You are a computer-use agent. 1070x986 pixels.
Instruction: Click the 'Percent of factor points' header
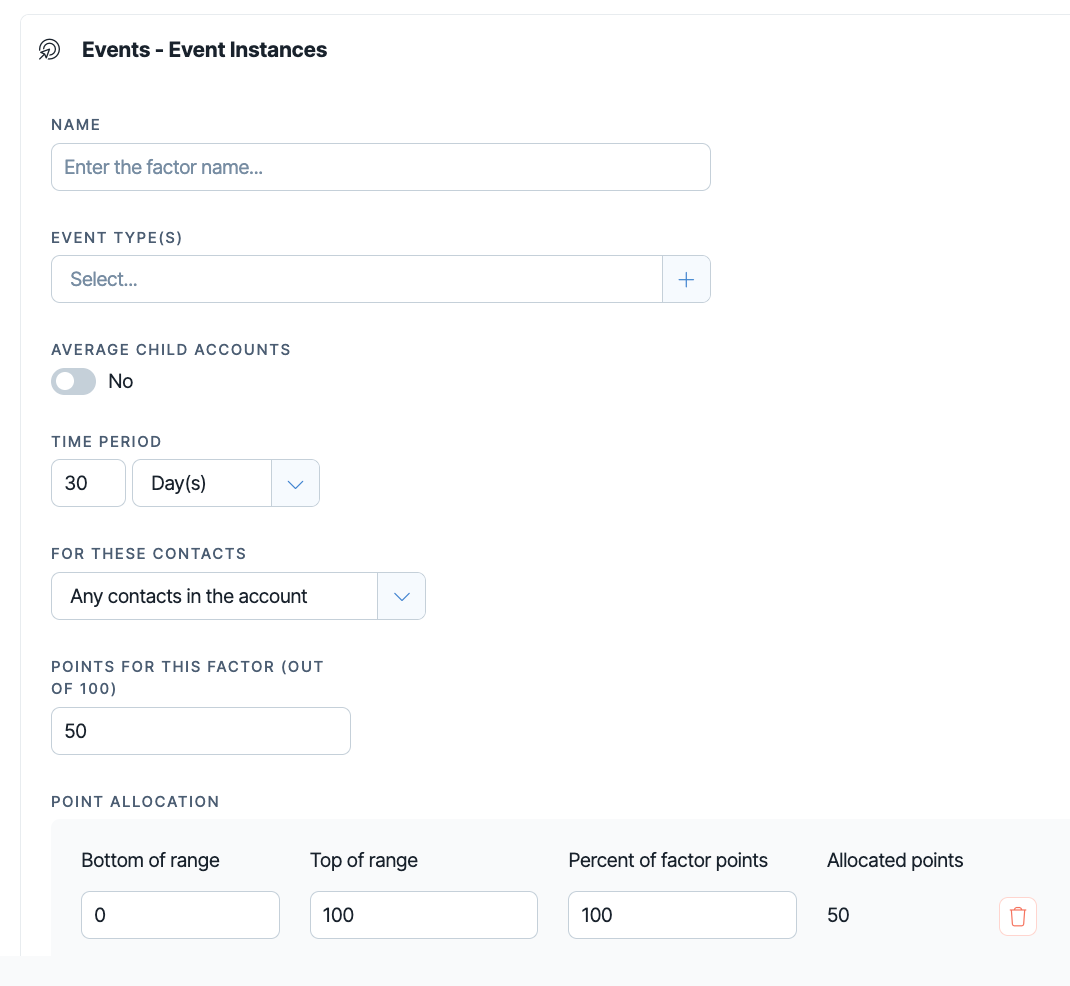668,860
